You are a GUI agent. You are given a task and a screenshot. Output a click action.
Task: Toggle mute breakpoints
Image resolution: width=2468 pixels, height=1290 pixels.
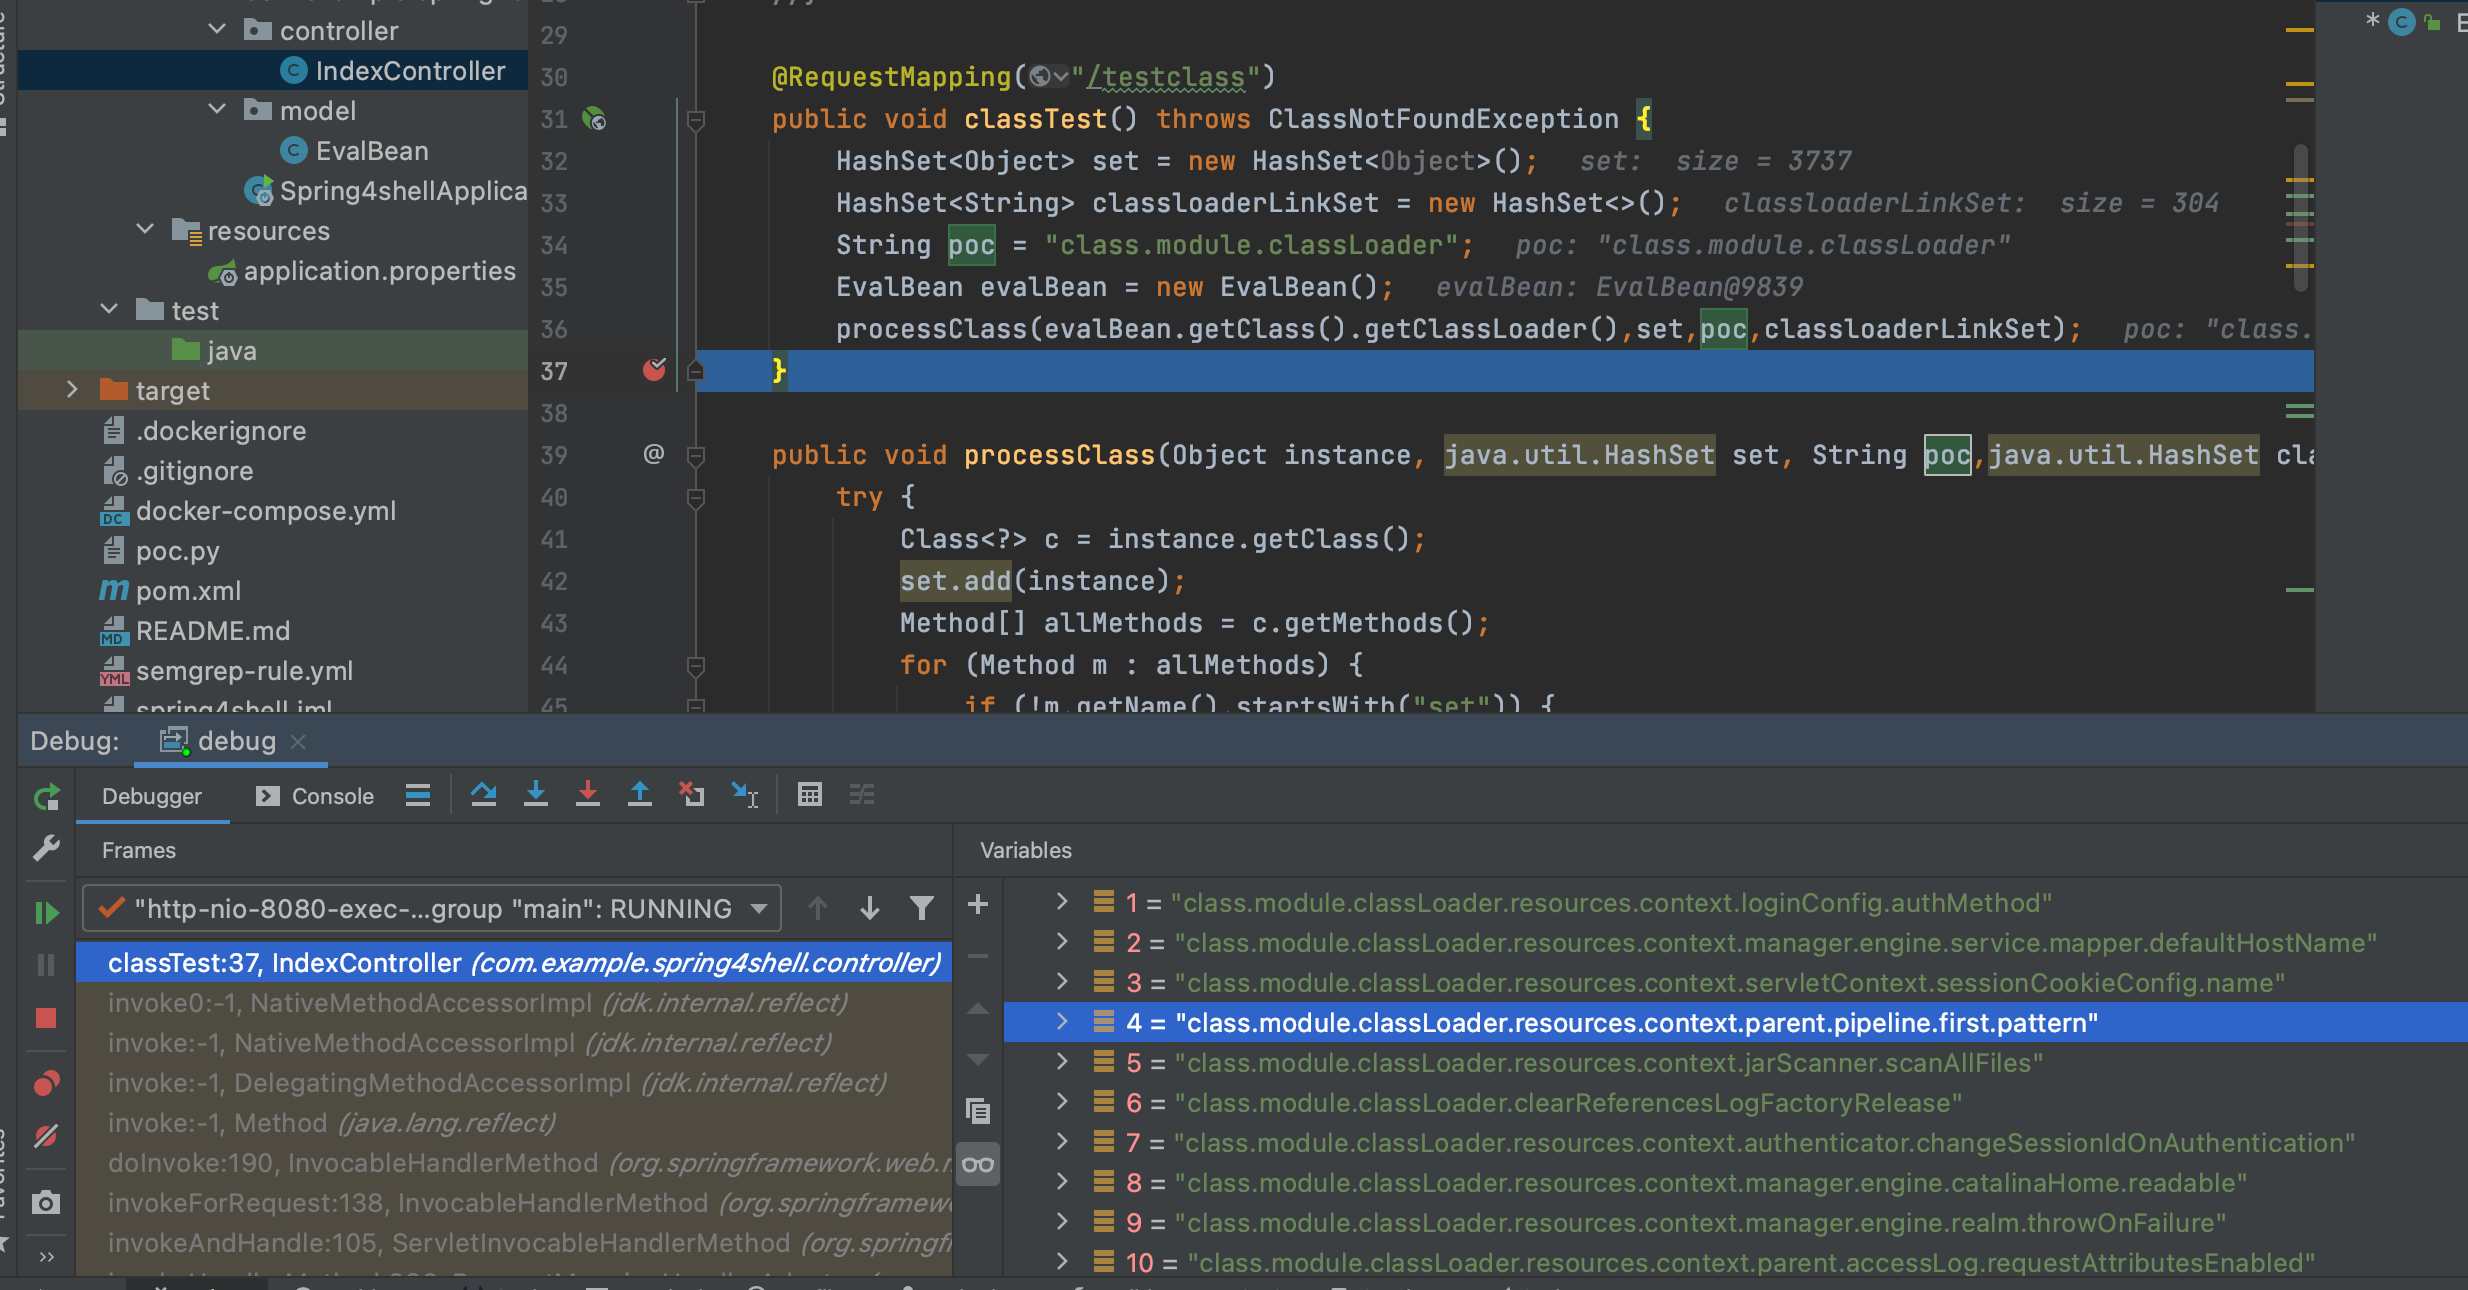click(47, 1136)
